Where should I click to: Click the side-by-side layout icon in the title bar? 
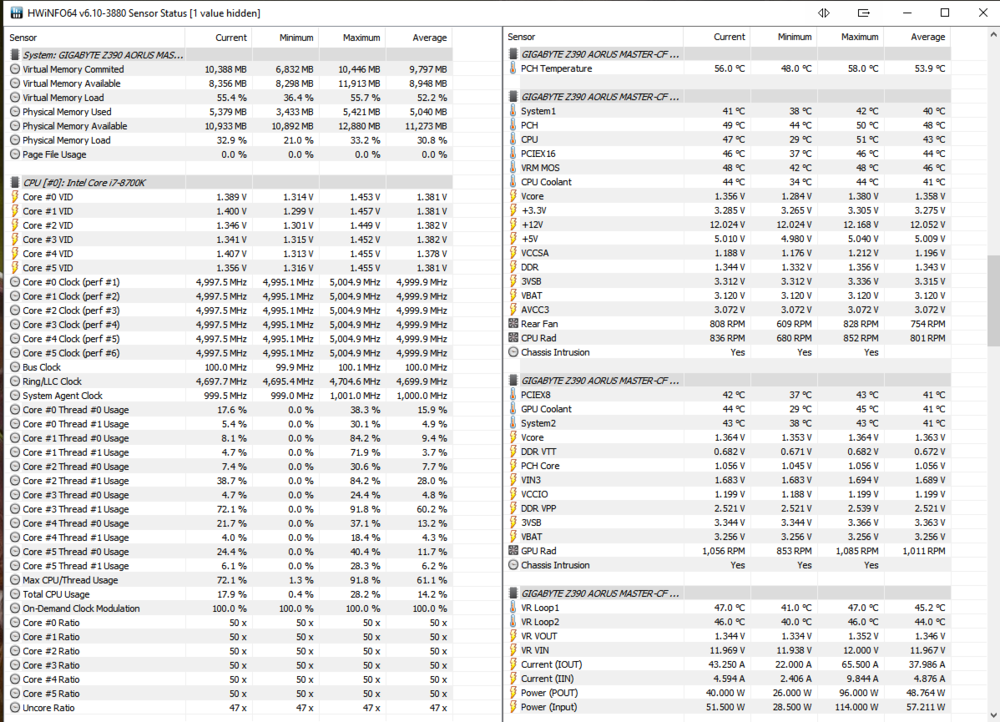pyautogui.click(x=824, y=12)
